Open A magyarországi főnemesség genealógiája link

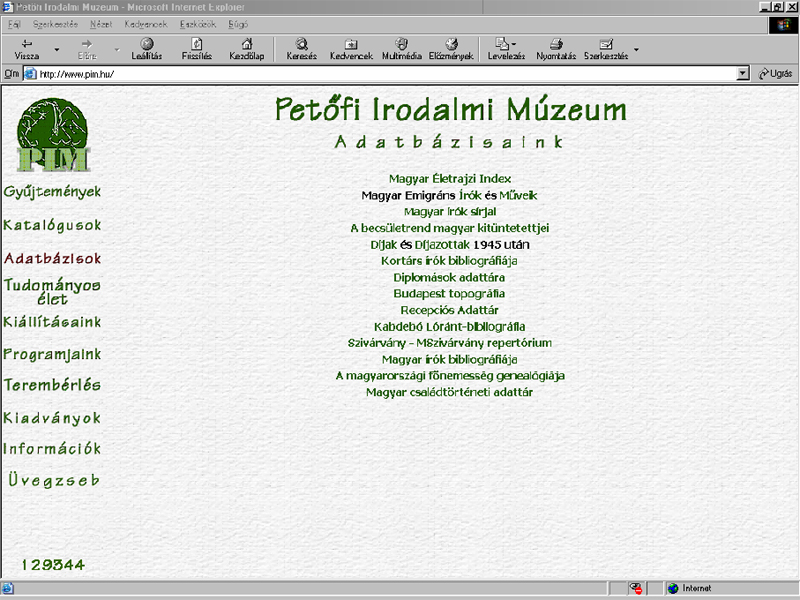[450, 376]
